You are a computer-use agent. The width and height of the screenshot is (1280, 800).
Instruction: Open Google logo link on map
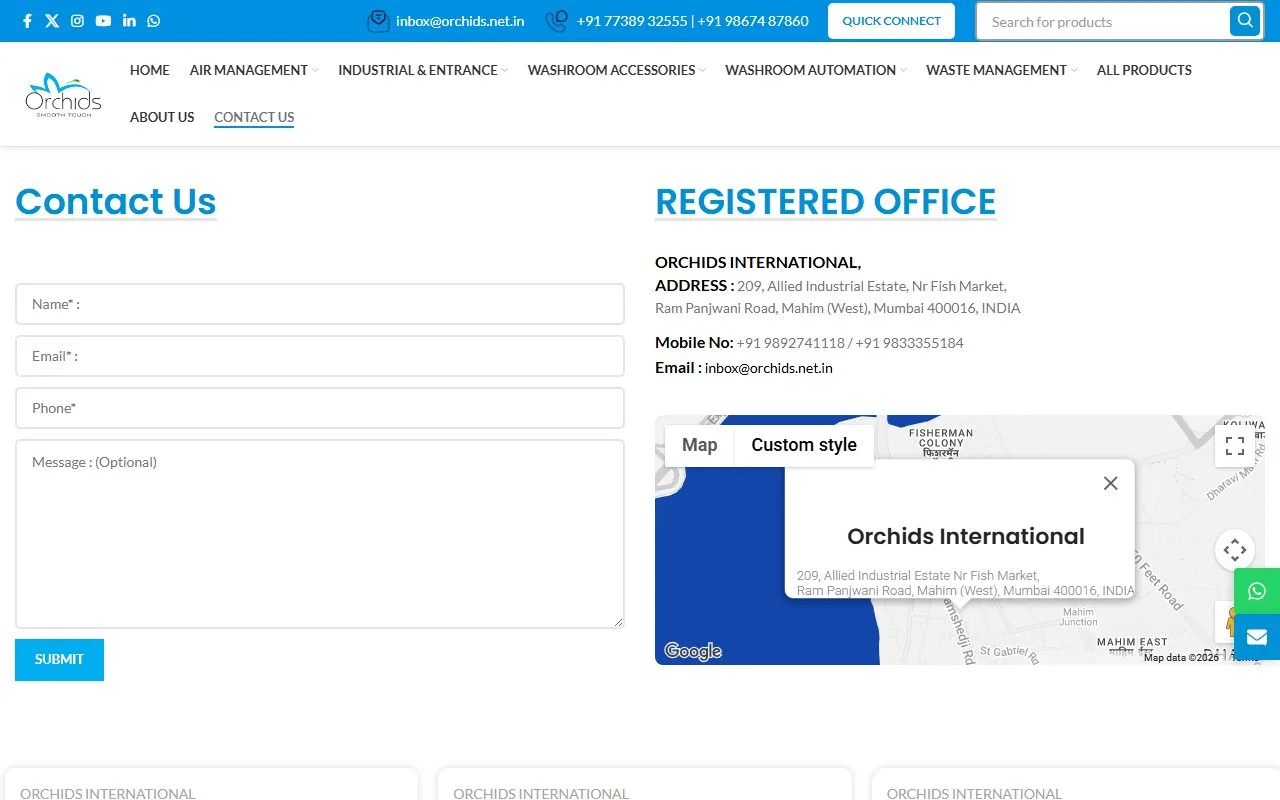tap(692, 652)
